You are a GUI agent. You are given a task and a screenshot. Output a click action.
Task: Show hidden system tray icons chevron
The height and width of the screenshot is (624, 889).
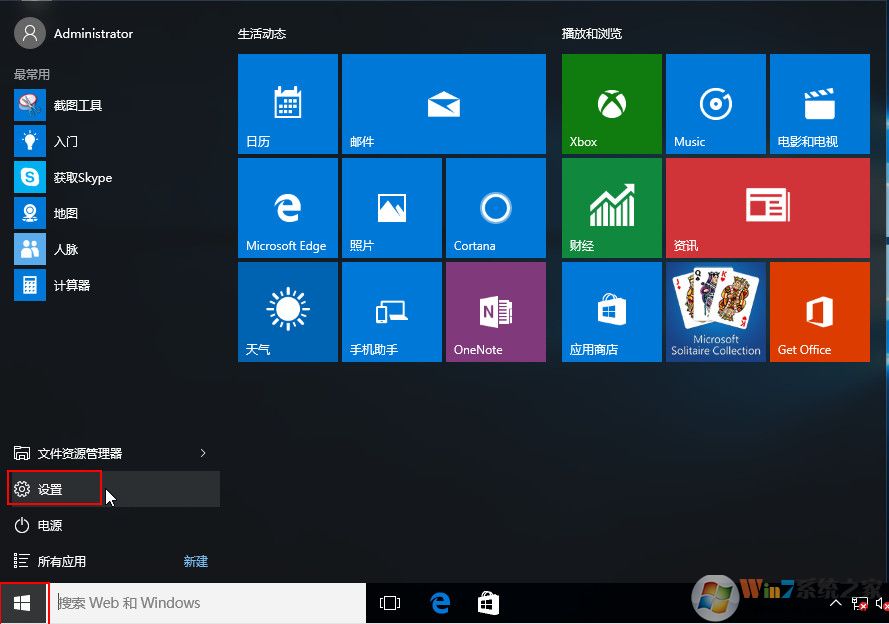coord(836,603)
